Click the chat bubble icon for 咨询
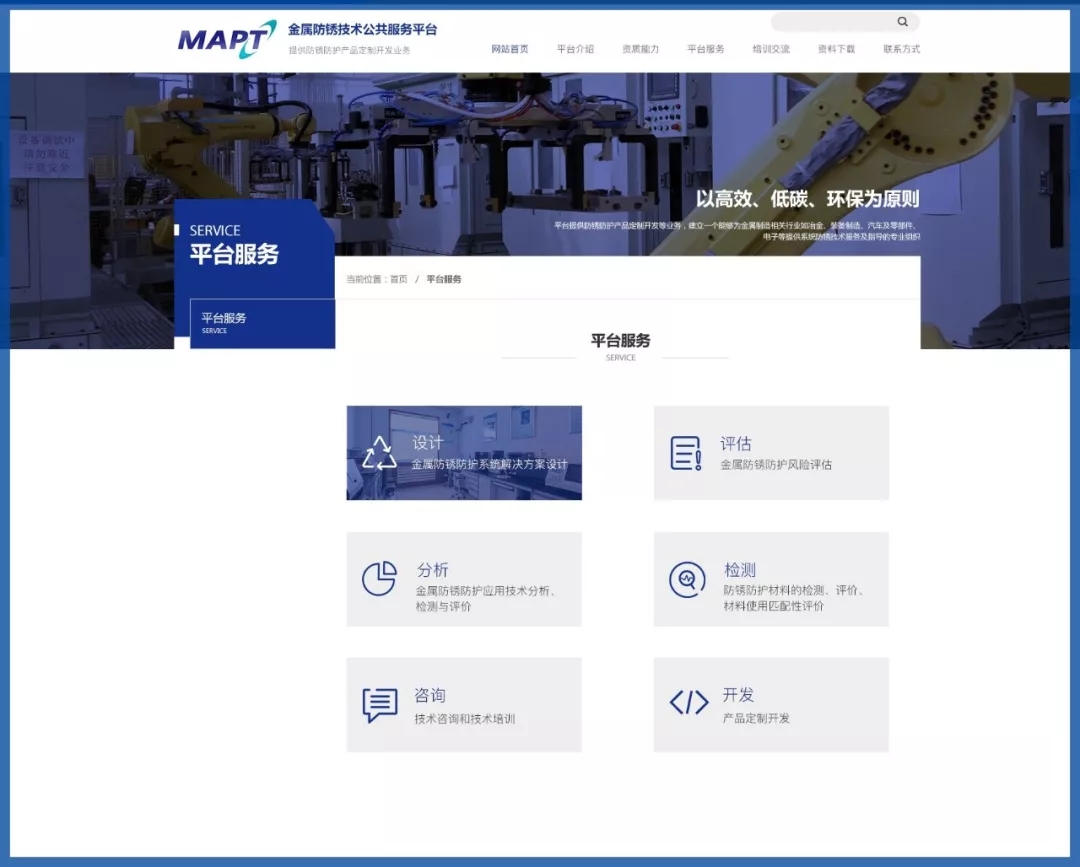Viewport: 1080px width, 867px height. 379,705
